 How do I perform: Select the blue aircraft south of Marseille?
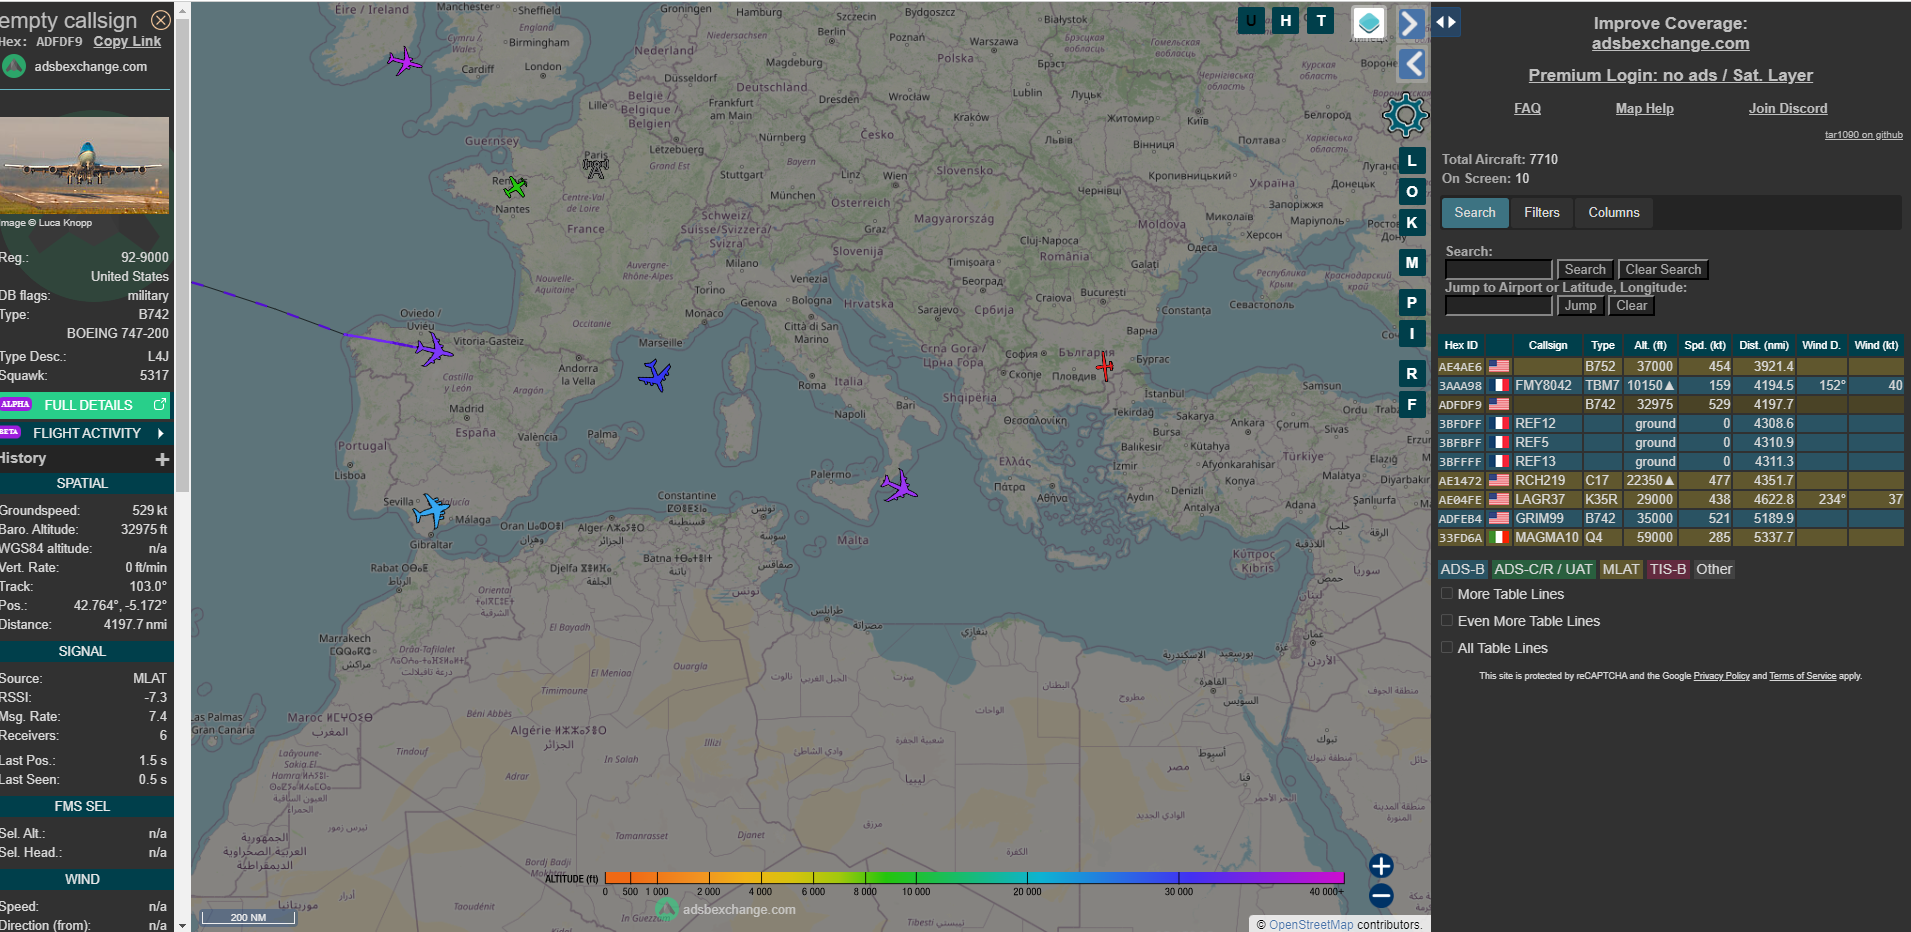point(654,375)
